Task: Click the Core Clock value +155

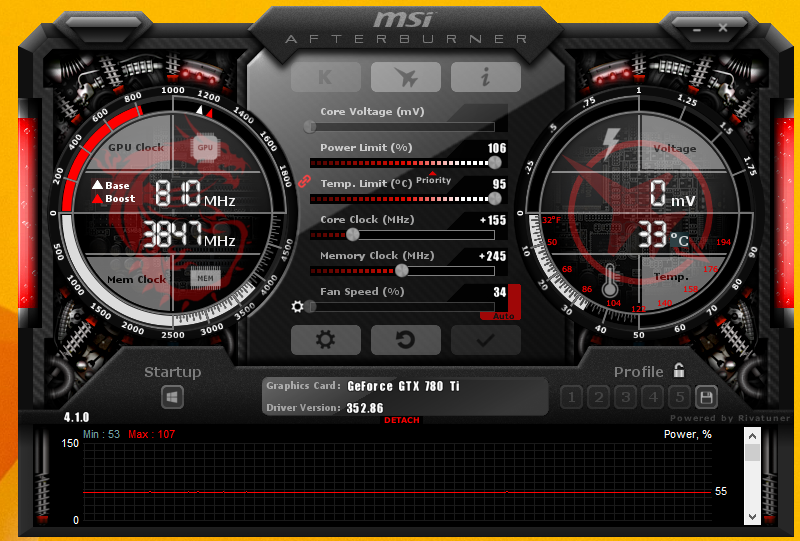Action: [493, 220]
